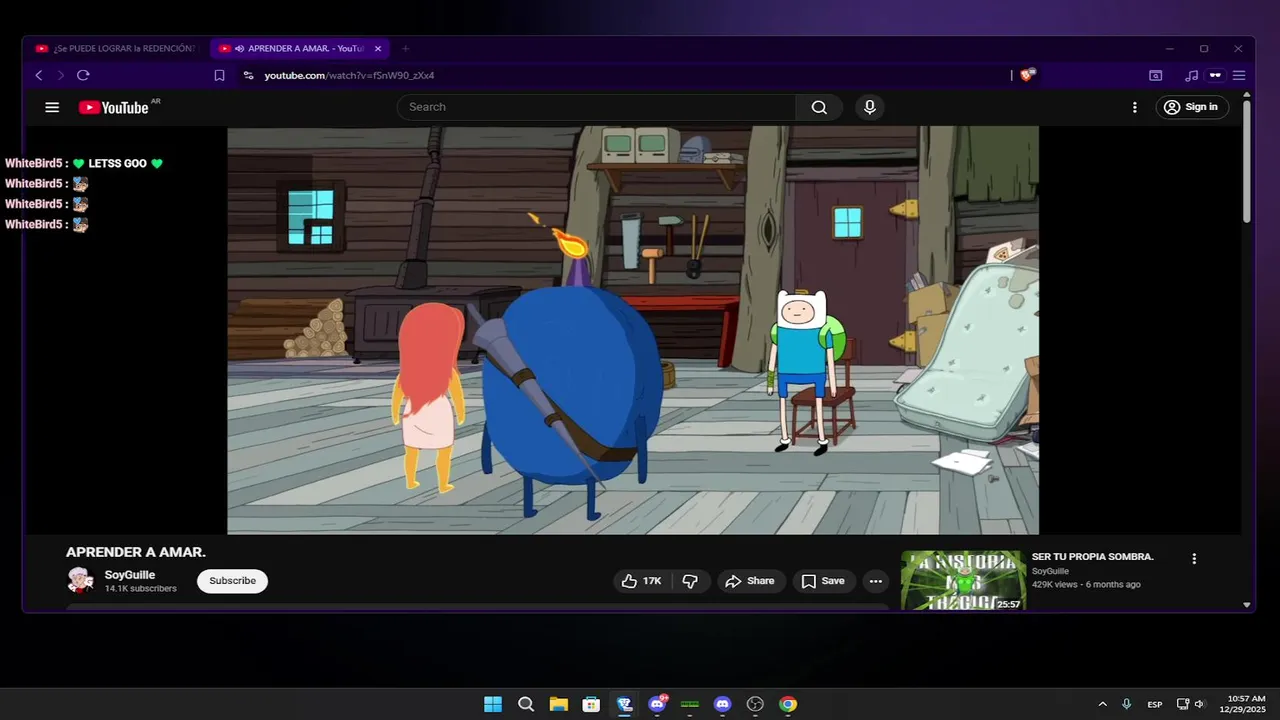This screenshot has width=1280, height=720.
Task: Like the video with 17K likes
Action: [642, 581]
